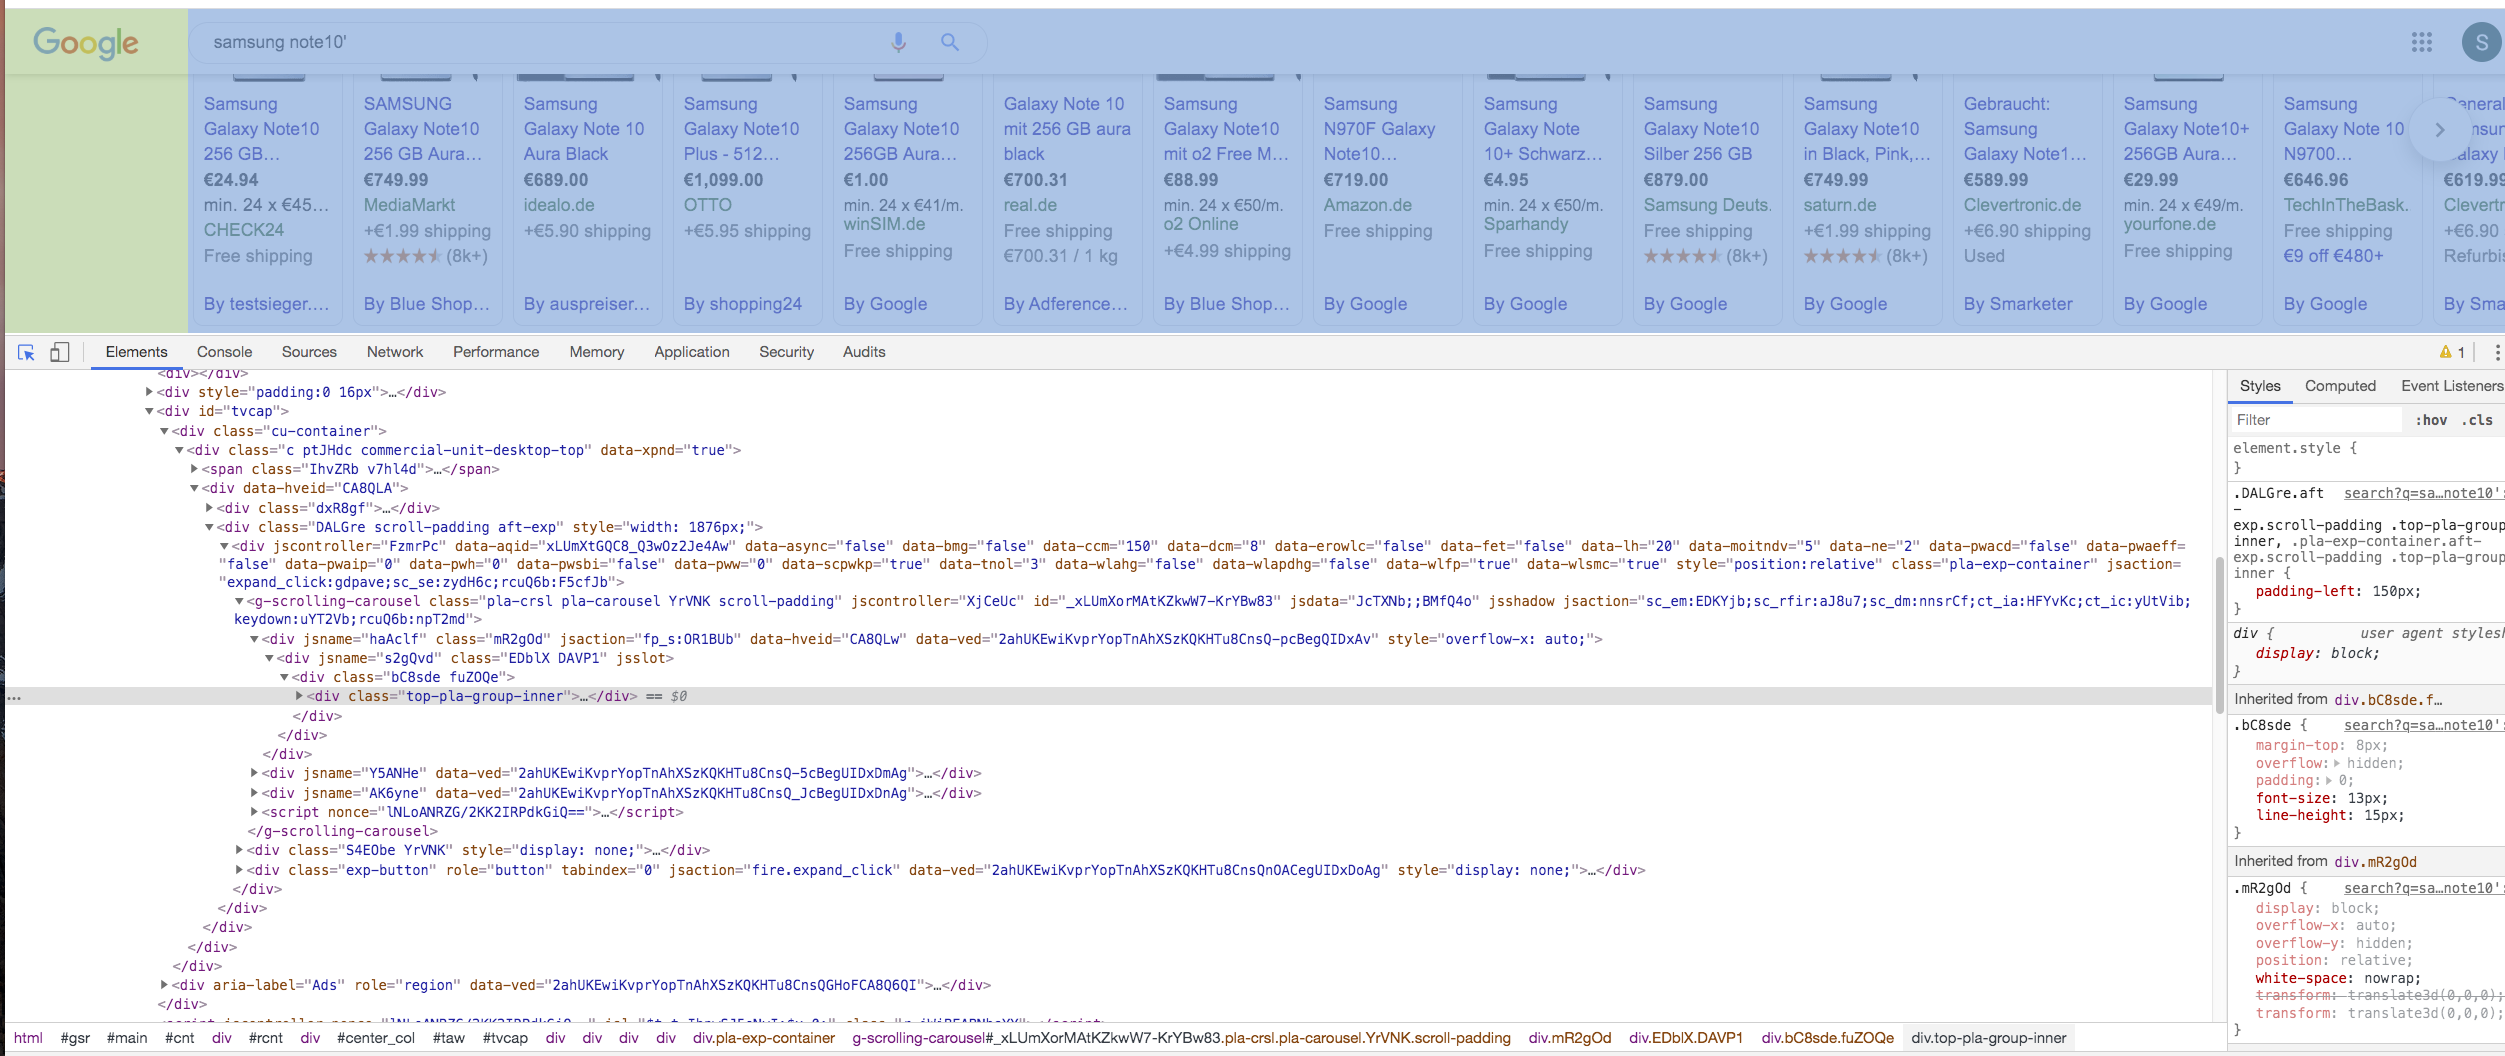Switch to the Console tab
2505x1056 pixels.
pos(224,352)
